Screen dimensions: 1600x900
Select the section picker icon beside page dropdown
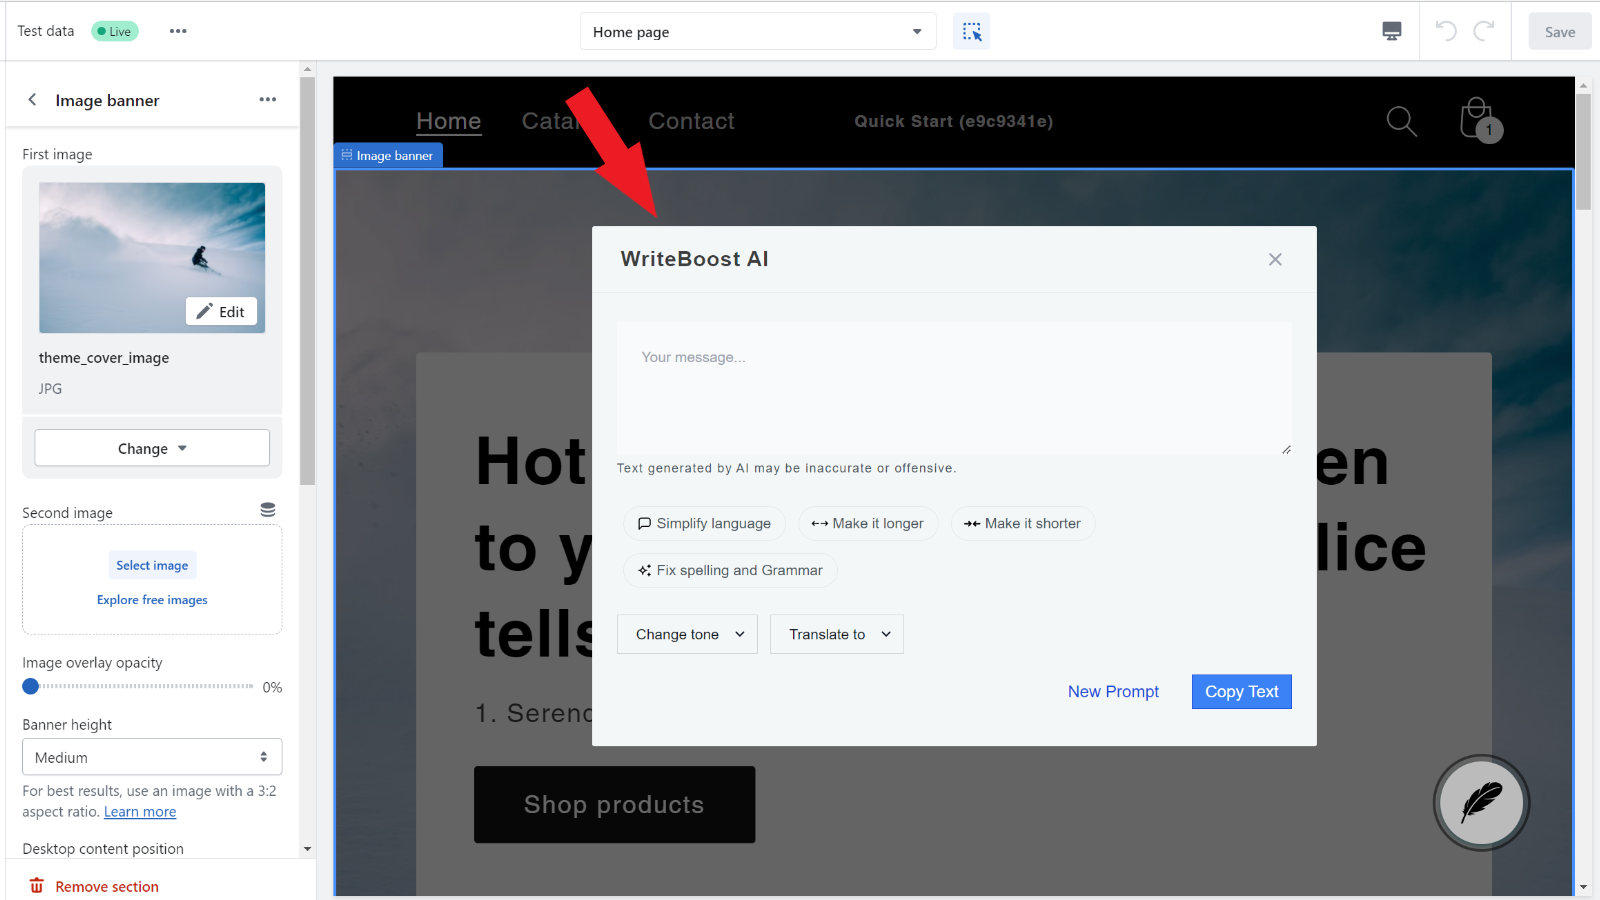[x=970, y=31]
